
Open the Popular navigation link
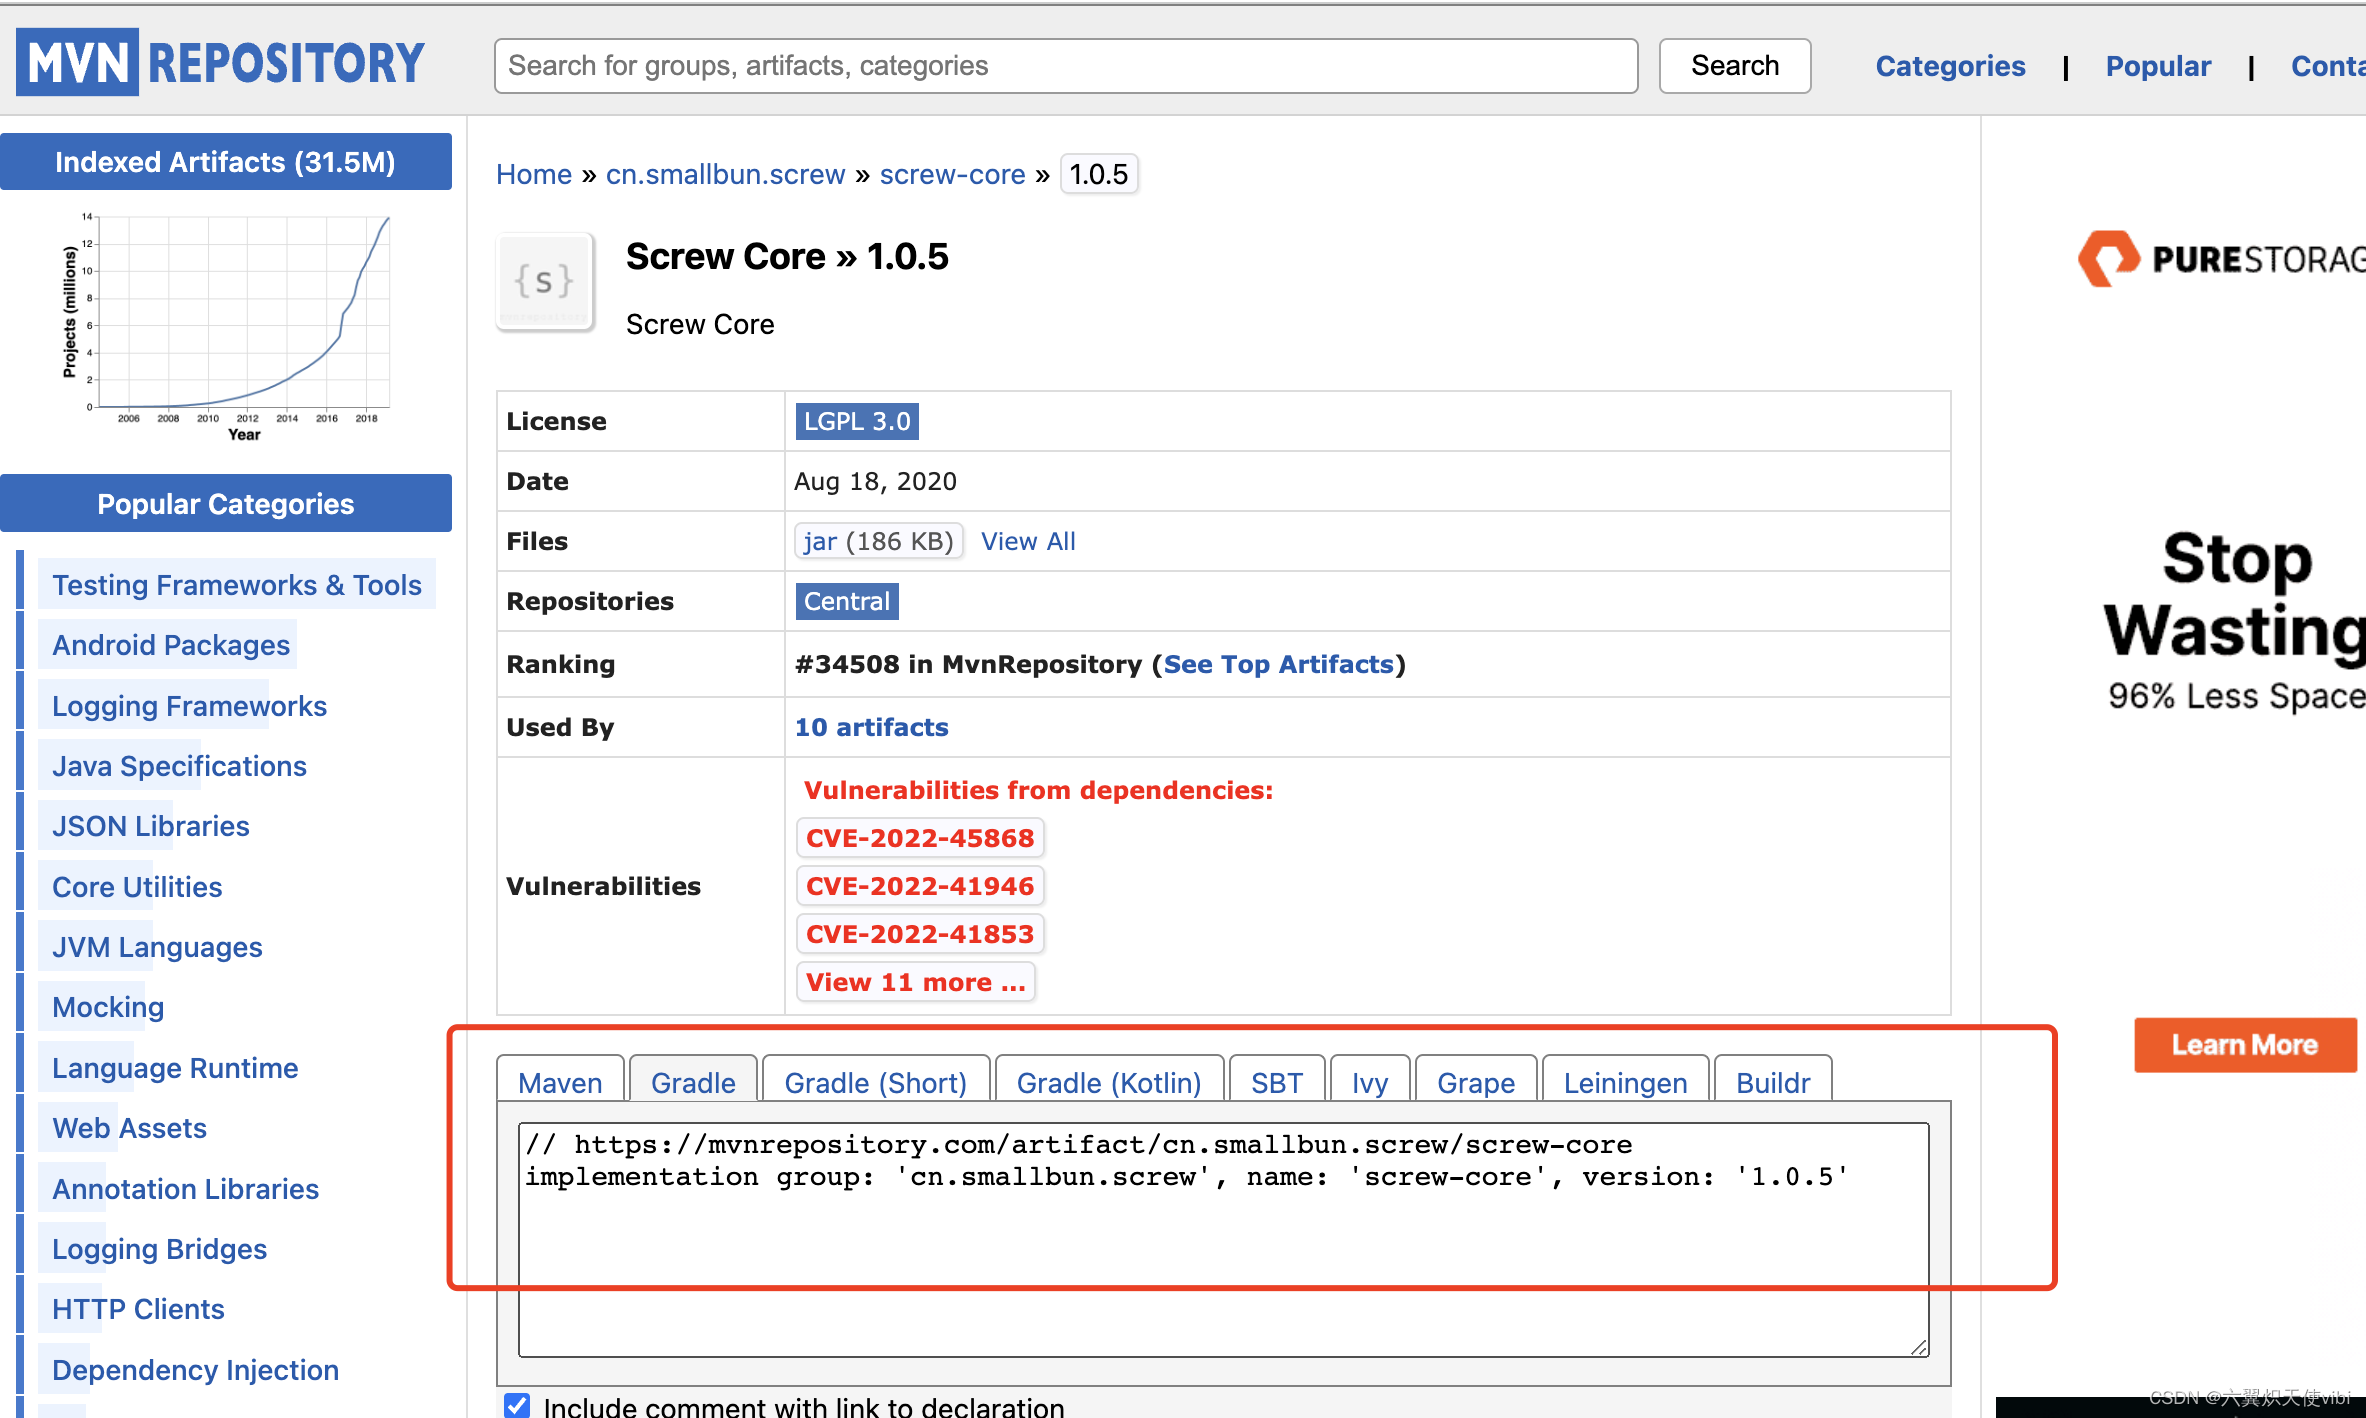point(2158,66)
